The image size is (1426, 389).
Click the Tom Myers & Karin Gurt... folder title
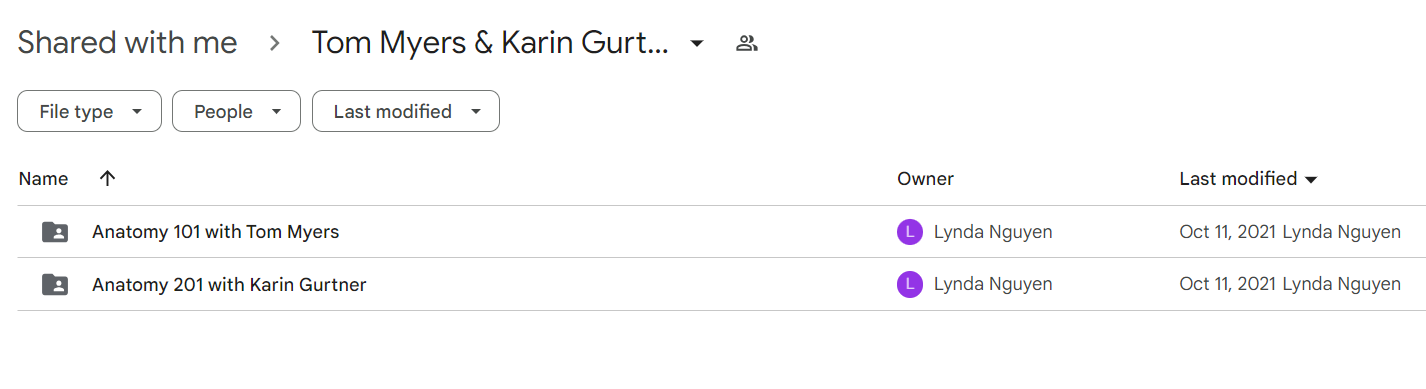pos(490,43)
